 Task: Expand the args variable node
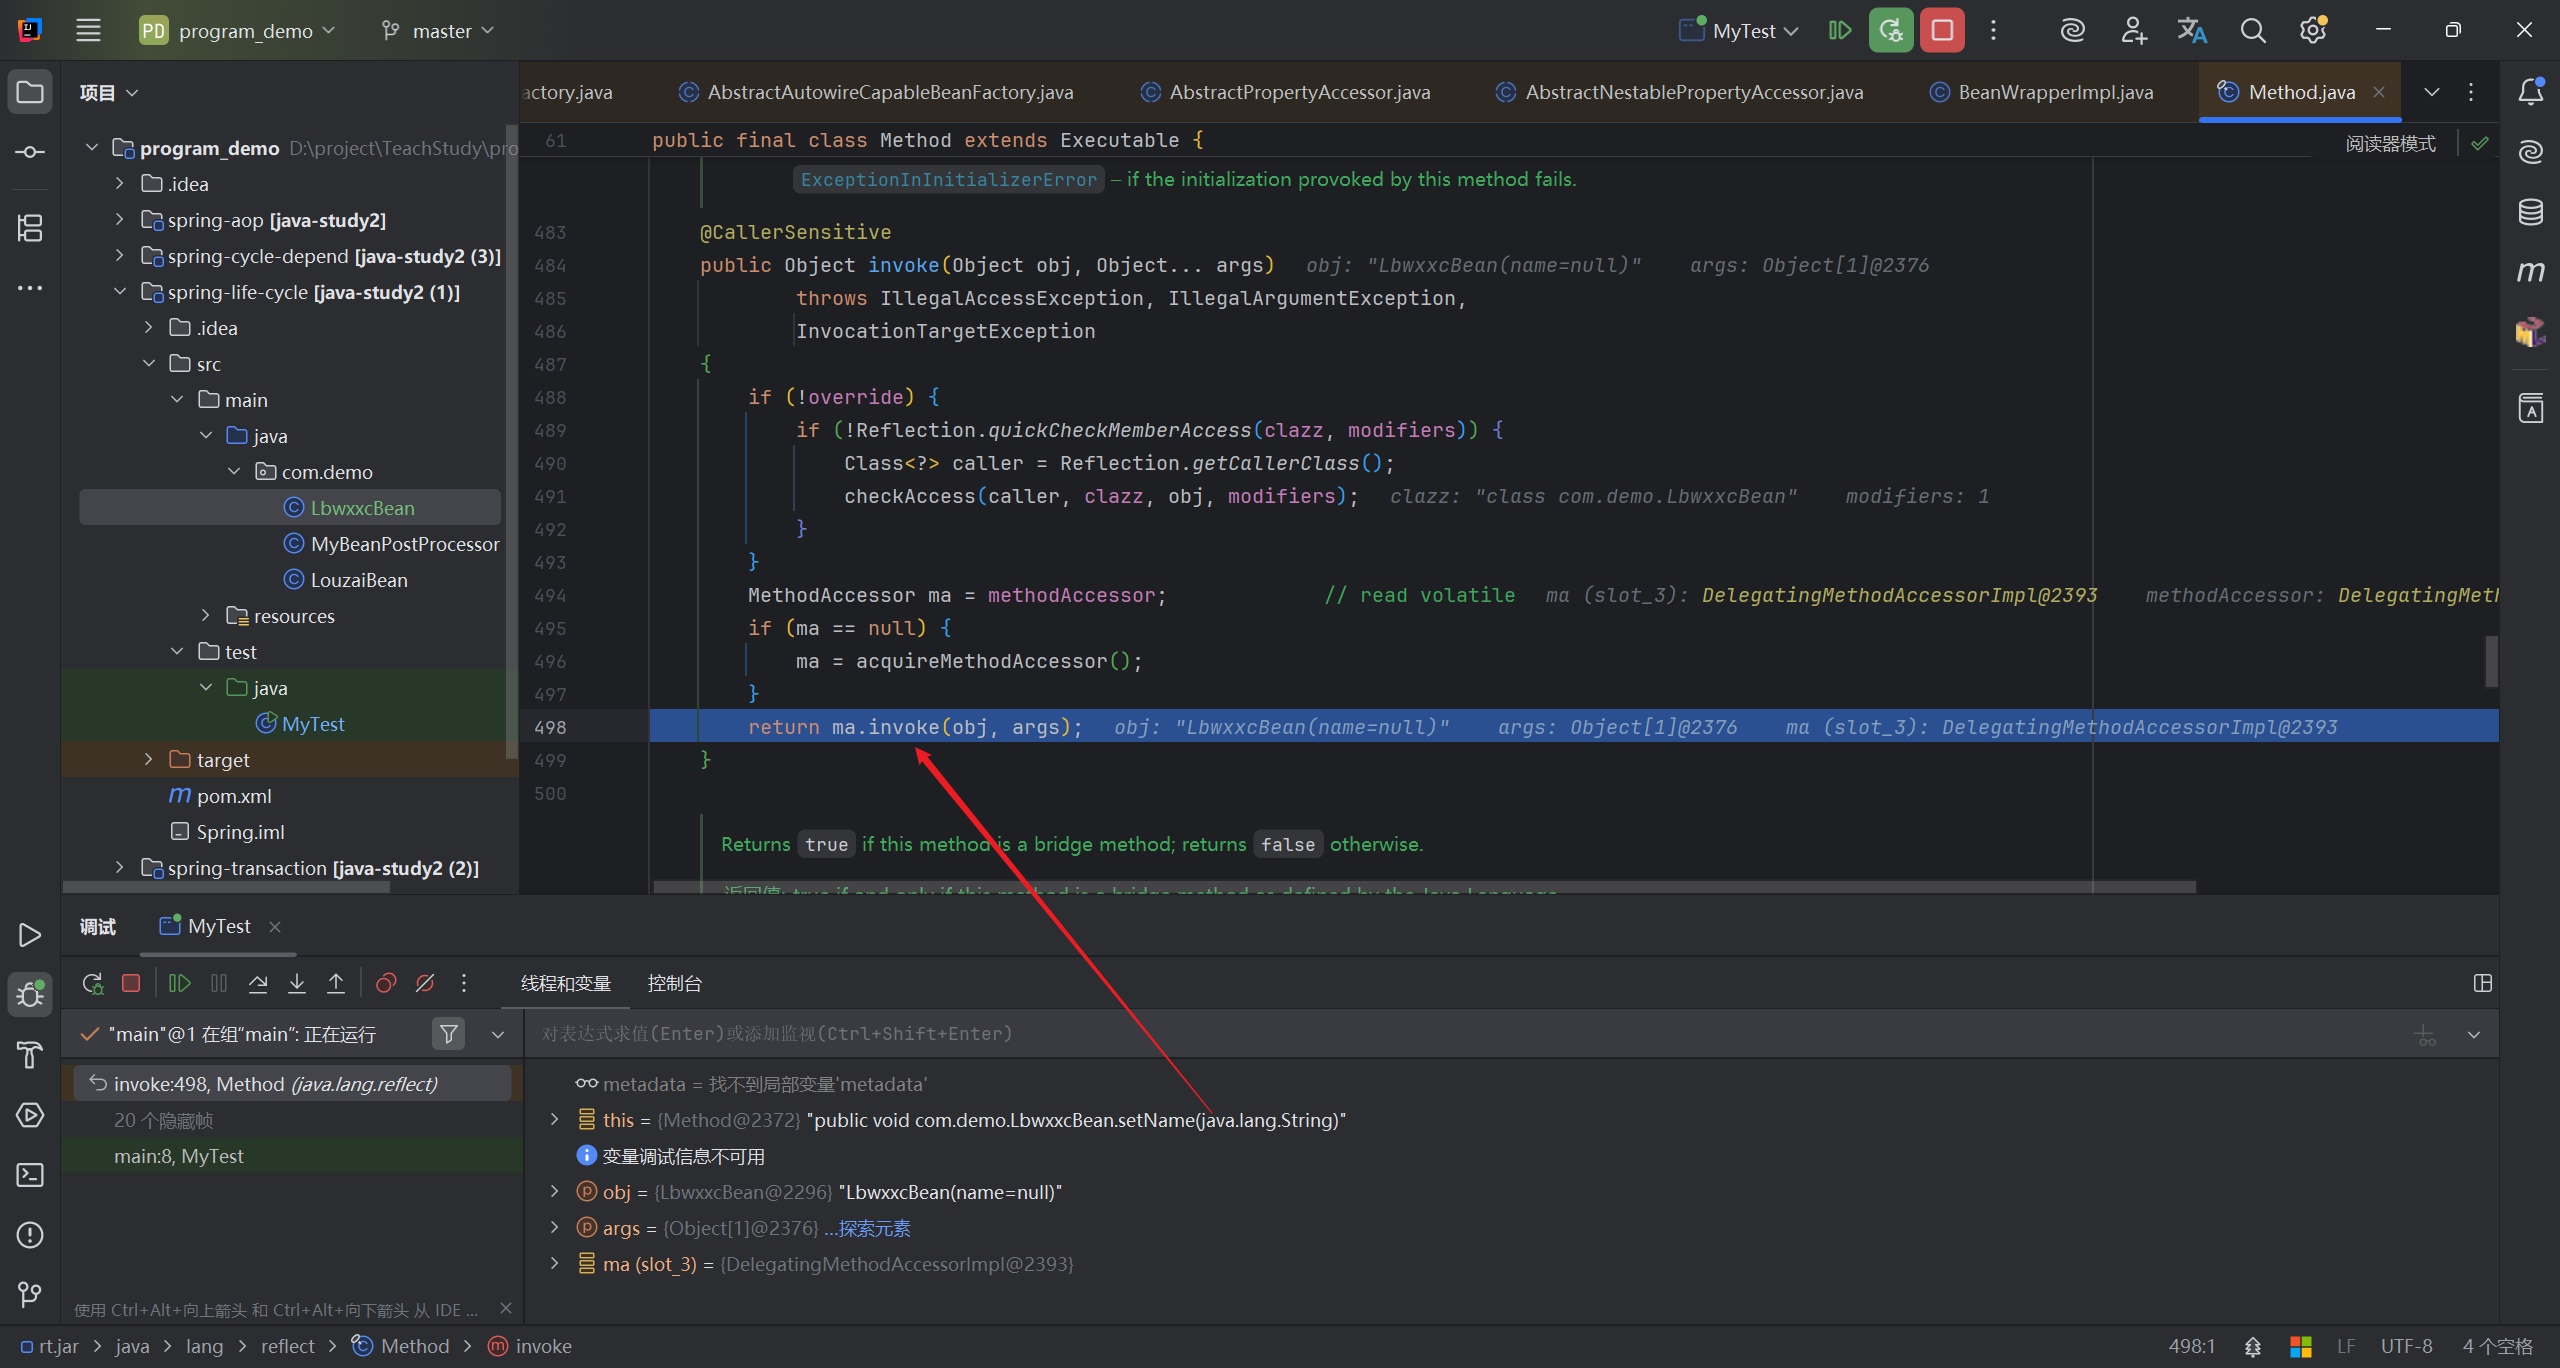[x=555, y=1228]
